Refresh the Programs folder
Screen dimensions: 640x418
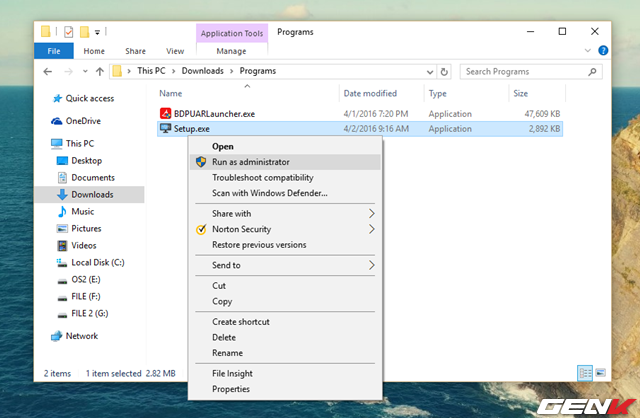click(x=444, y=72)
